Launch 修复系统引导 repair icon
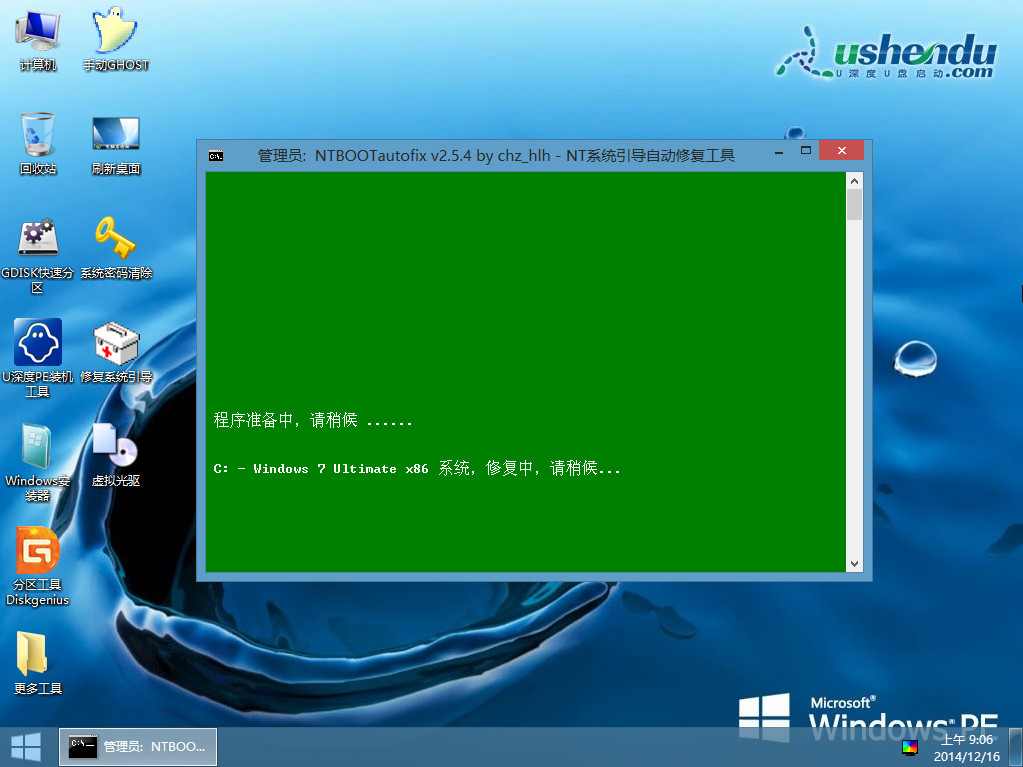The width and height of the screenshot is (1023, 767). point(115,343)
